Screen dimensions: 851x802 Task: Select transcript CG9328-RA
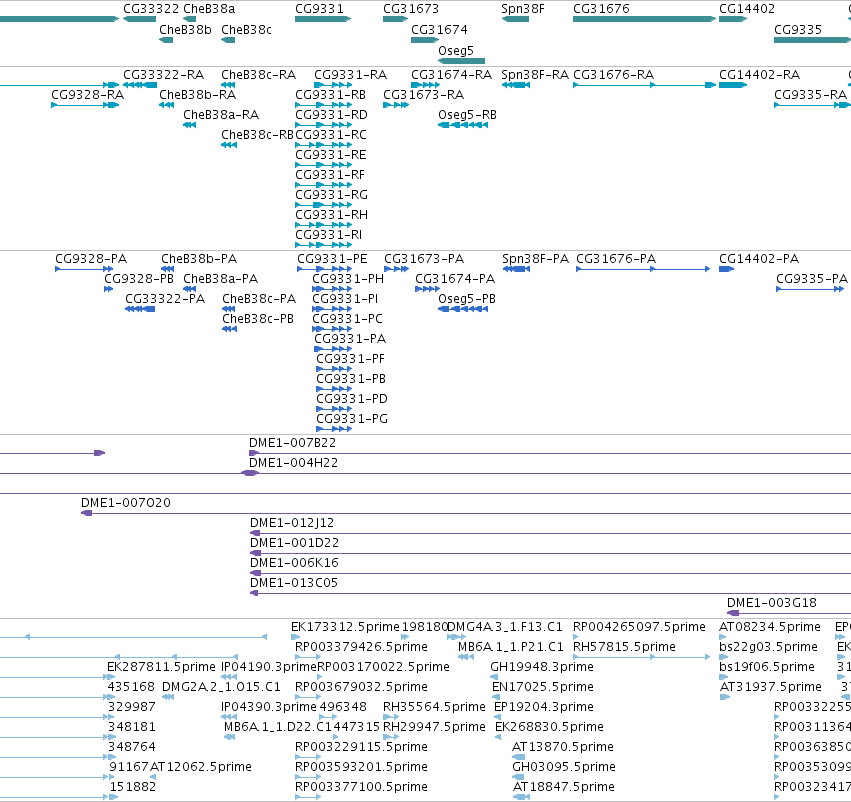tap(87, 95)
